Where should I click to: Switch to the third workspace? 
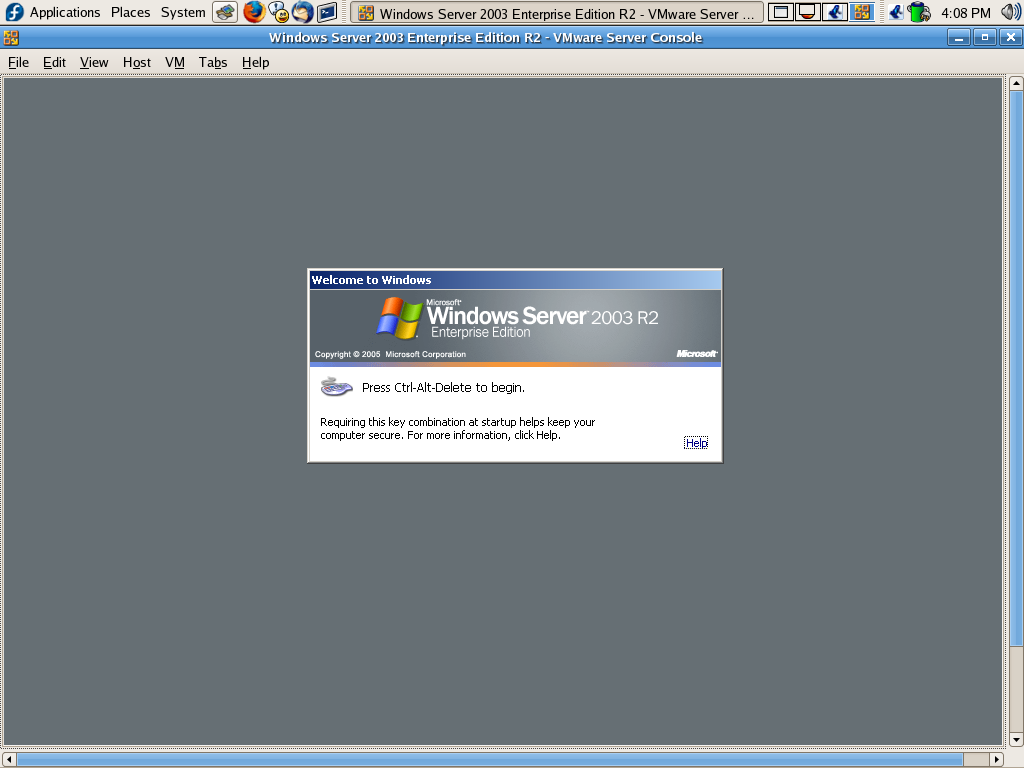tap(835, 12)
